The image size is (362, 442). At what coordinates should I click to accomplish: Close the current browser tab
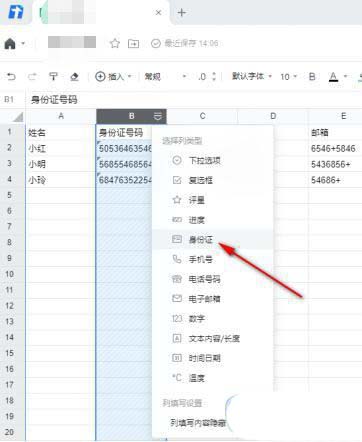pos(158,13)
